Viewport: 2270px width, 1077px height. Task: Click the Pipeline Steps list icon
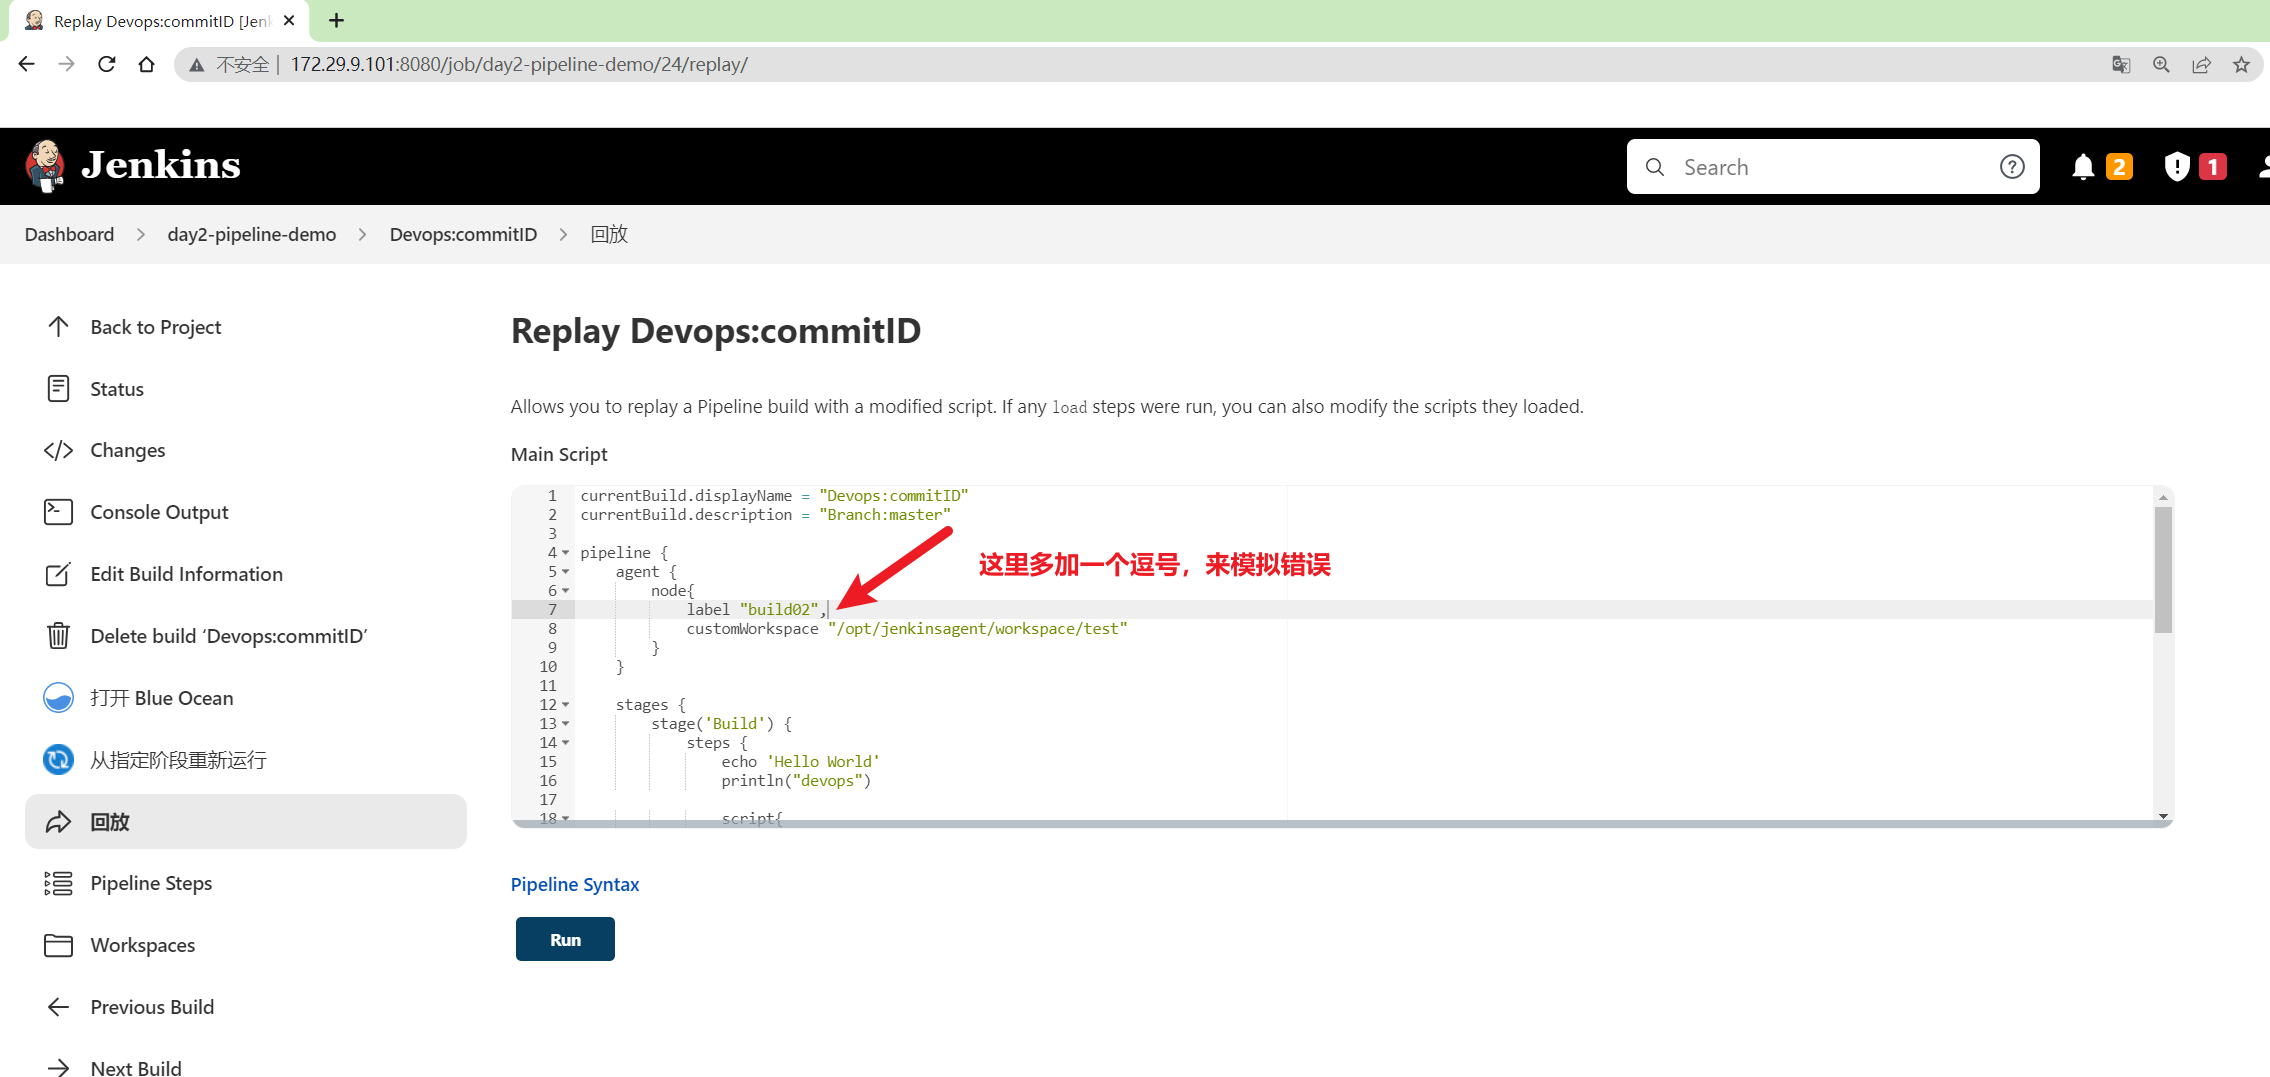coord(58,883)
